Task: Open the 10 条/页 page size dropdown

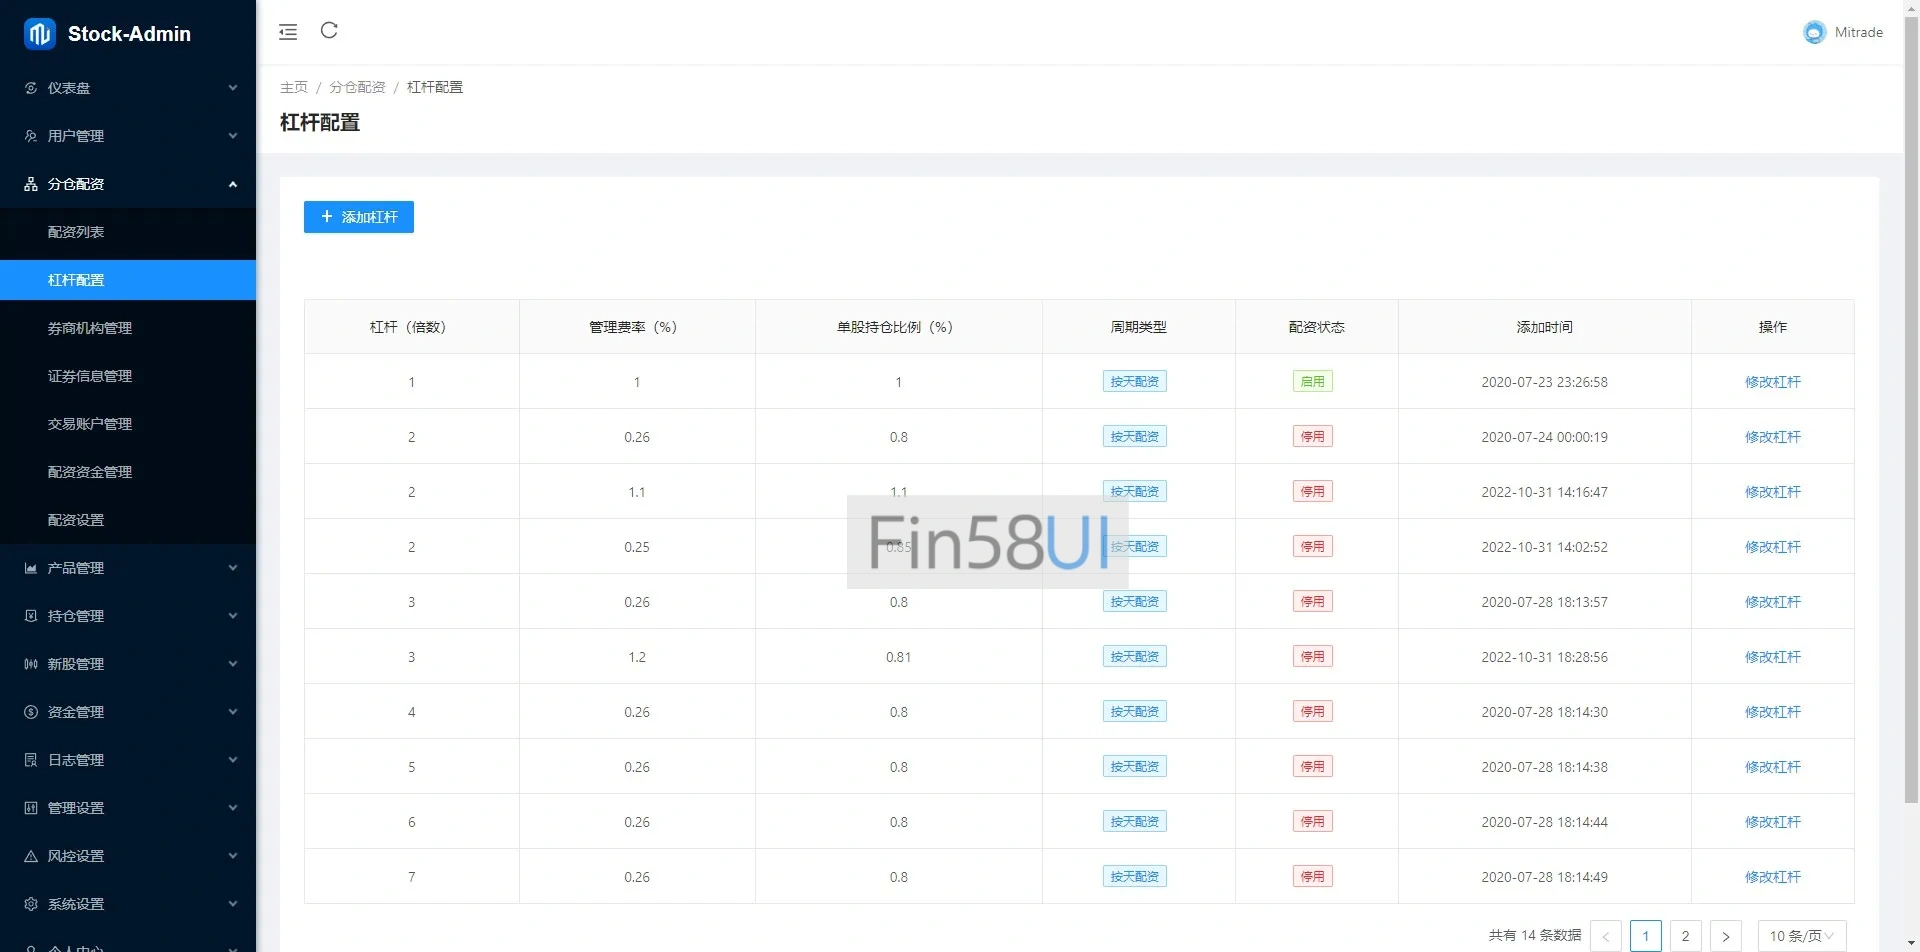Action: 1801,936
